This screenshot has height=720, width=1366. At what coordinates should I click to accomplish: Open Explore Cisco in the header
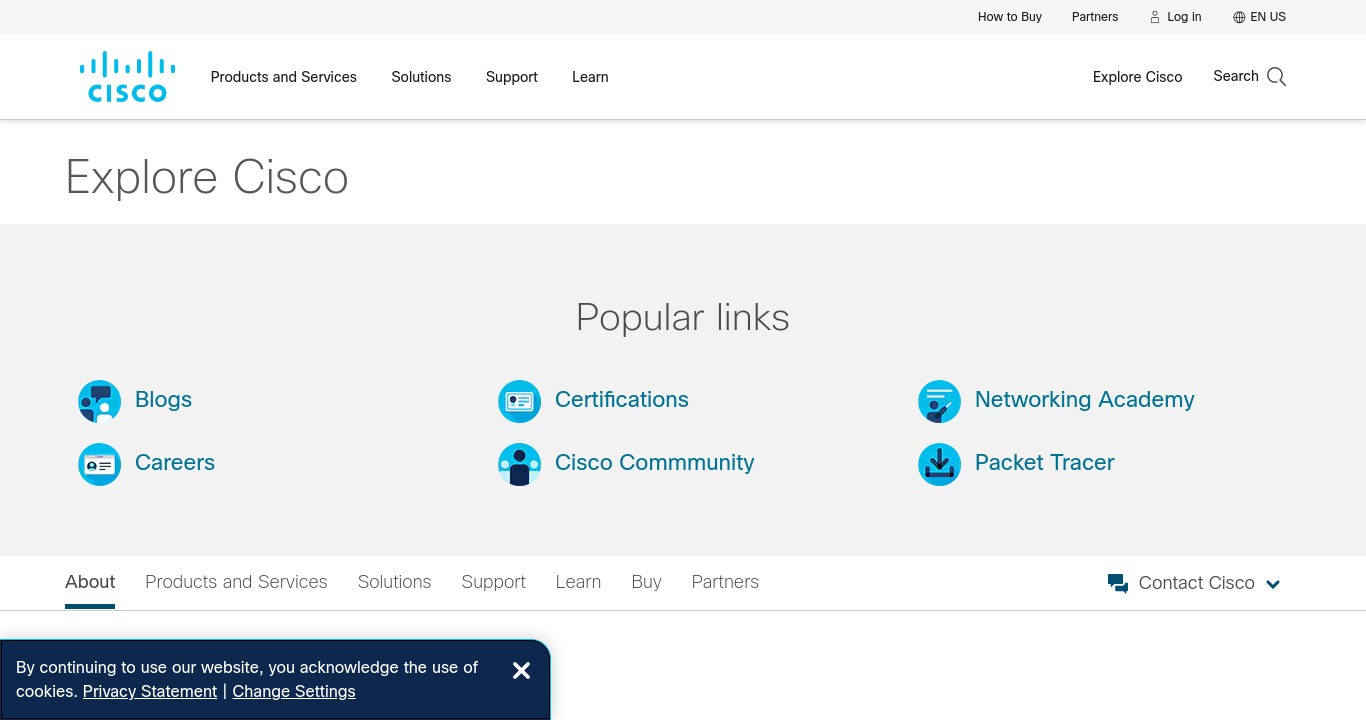[x=1138, y=77]
